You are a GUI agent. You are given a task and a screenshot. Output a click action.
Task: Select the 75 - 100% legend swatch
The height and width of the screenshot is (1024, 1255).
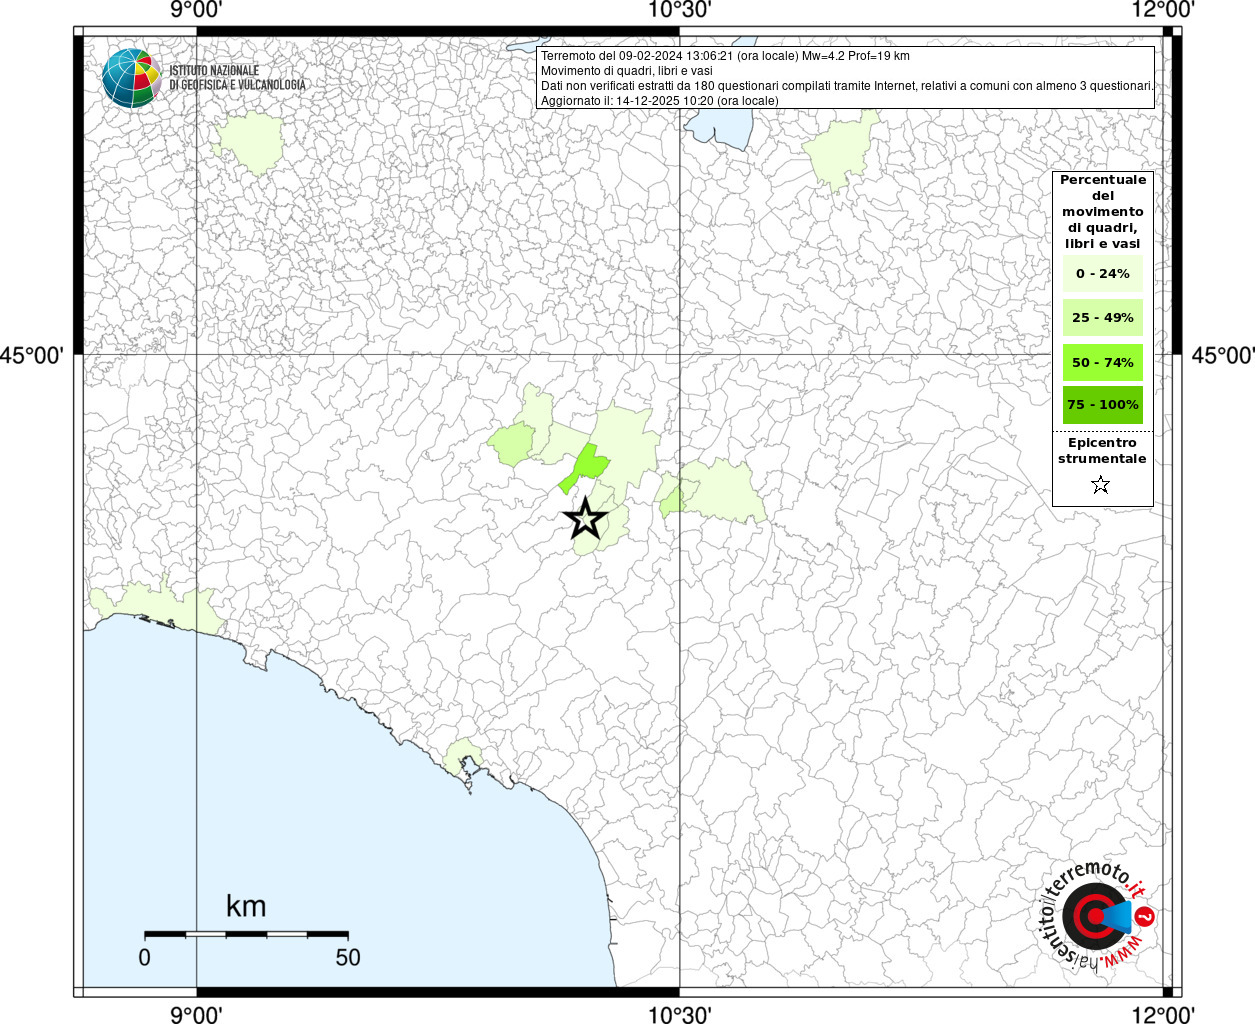pyautogui.click(x=1103, y=404)
